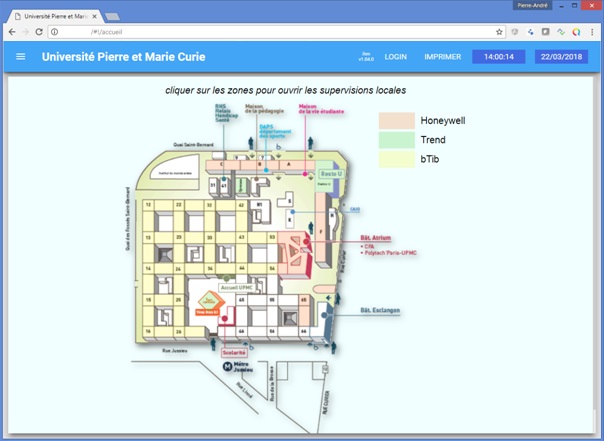The height and width of the screenshot is (441, 604).
Task: Close the Université Pierre et Marie Curie tab
Action: [x=94, y=17]
